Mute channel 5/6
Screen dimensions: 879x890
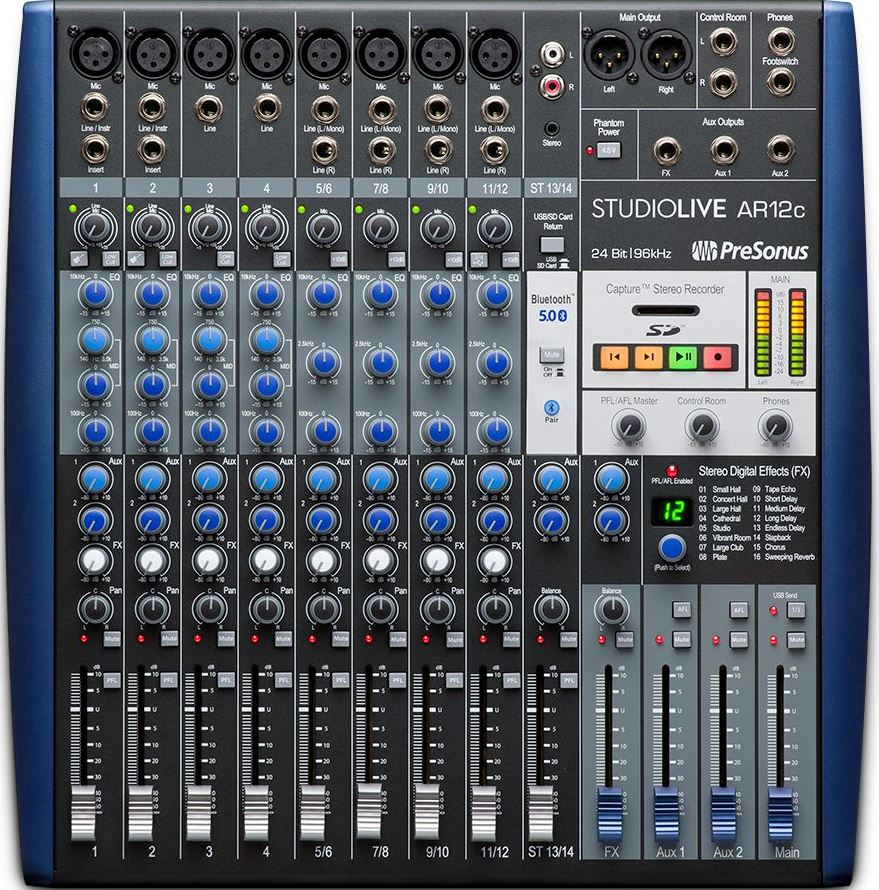coord(340,639)
